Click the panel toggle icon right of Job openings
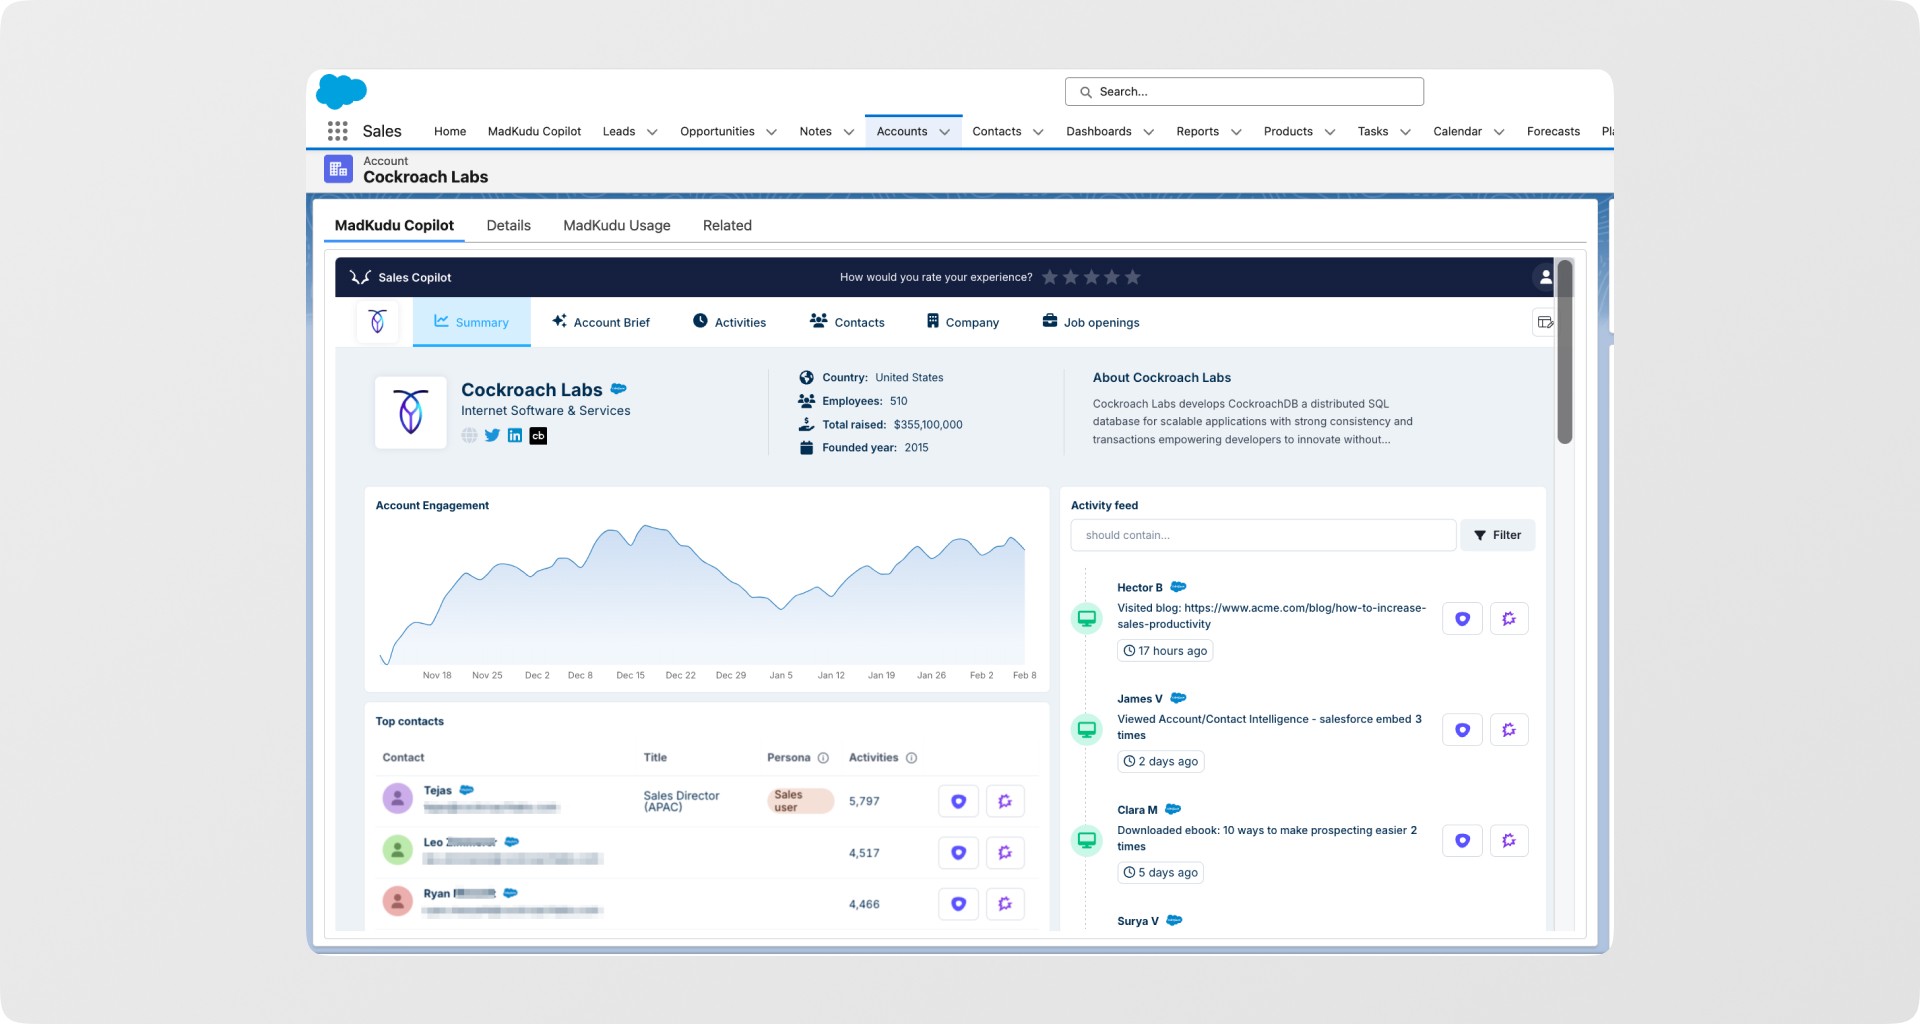 tap(1545, 322)
